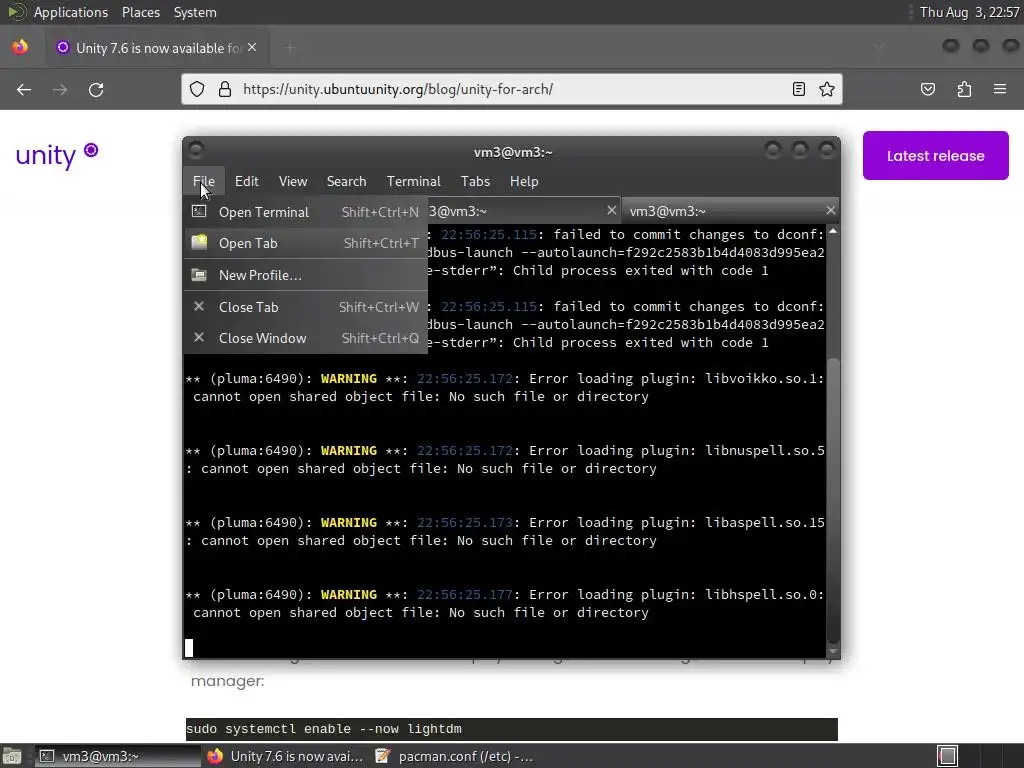Expand the Firefox list all tabs chevron
This screenshot has width=1024, height=768.
coord(879,46)
